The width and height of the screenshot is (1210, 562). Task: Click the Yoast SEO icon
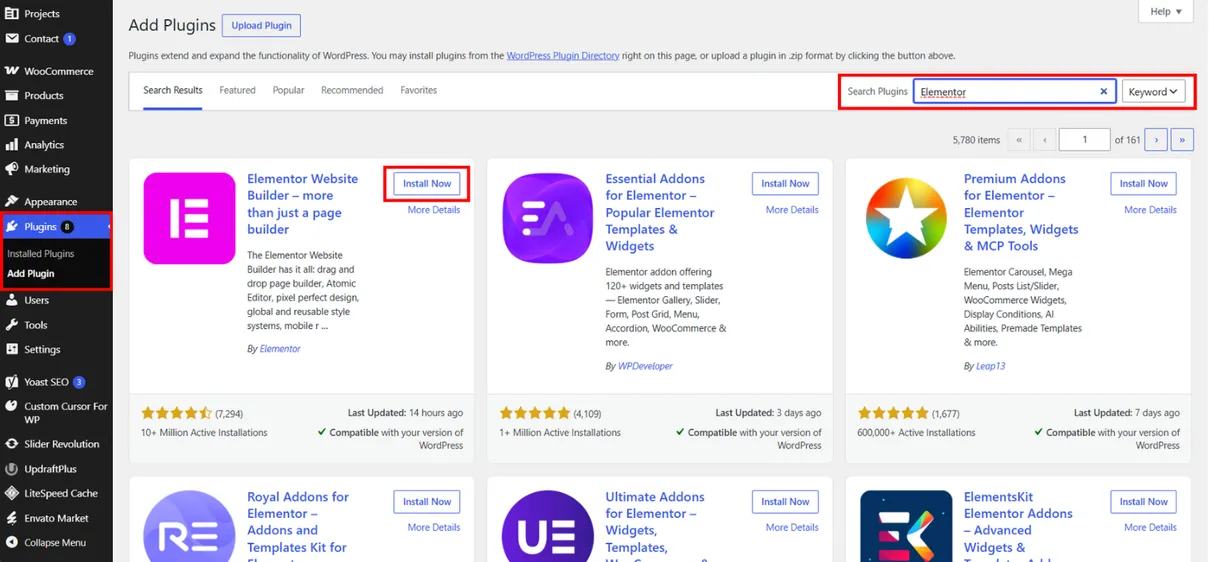12,382
